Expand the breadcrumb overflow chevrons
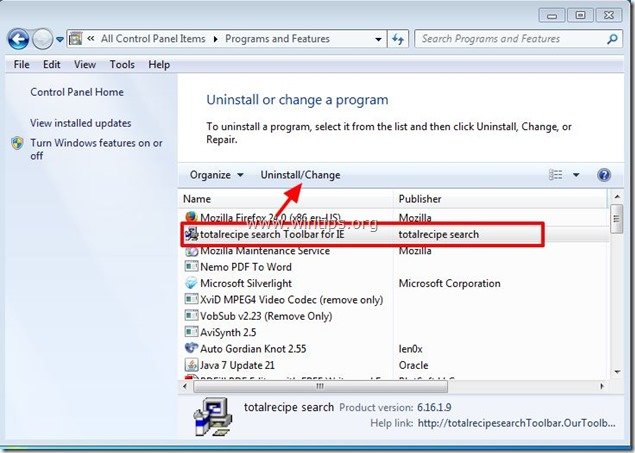635x453 pixels. point(91,39)
